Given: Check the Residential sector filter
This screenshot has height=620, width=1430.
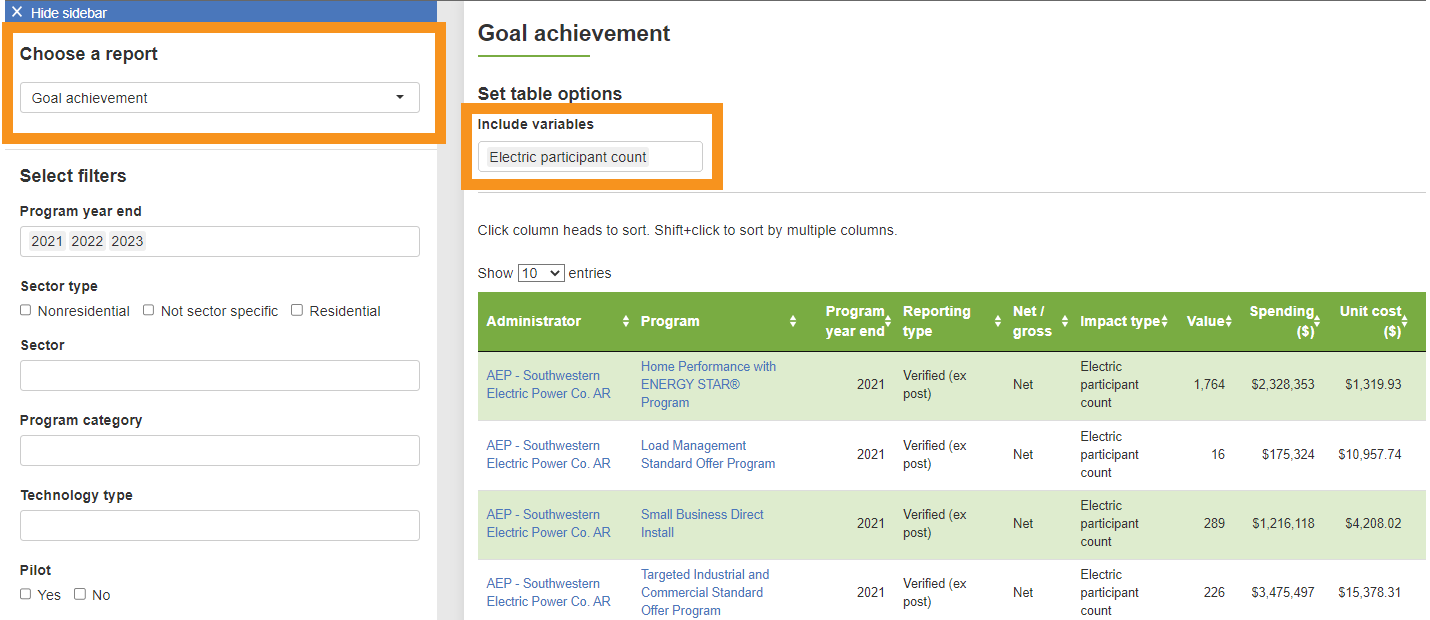Looking at the screenshot, I should [297, 310].
